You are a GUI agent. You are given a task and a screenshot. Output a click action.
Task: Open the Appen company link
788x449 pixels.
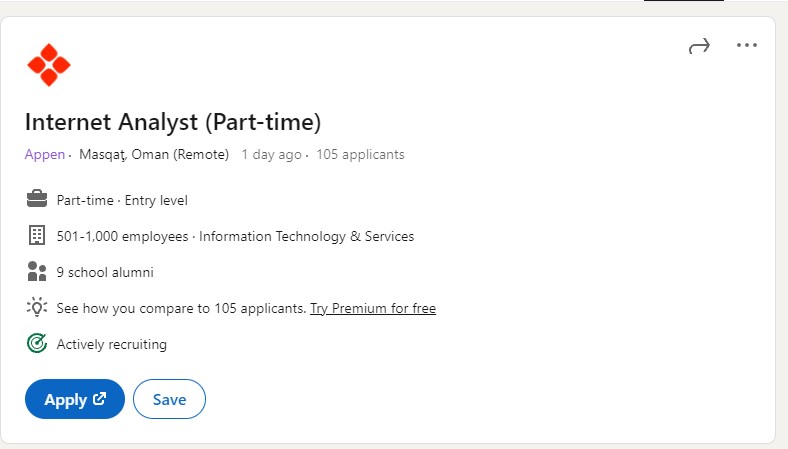point(45,154)
